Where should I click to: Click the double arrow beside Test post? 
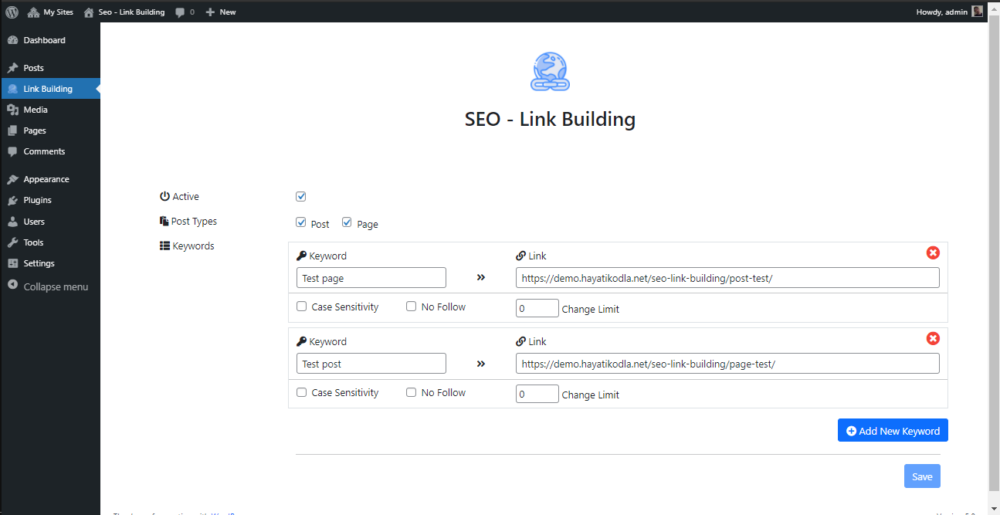tap(481, 363)
